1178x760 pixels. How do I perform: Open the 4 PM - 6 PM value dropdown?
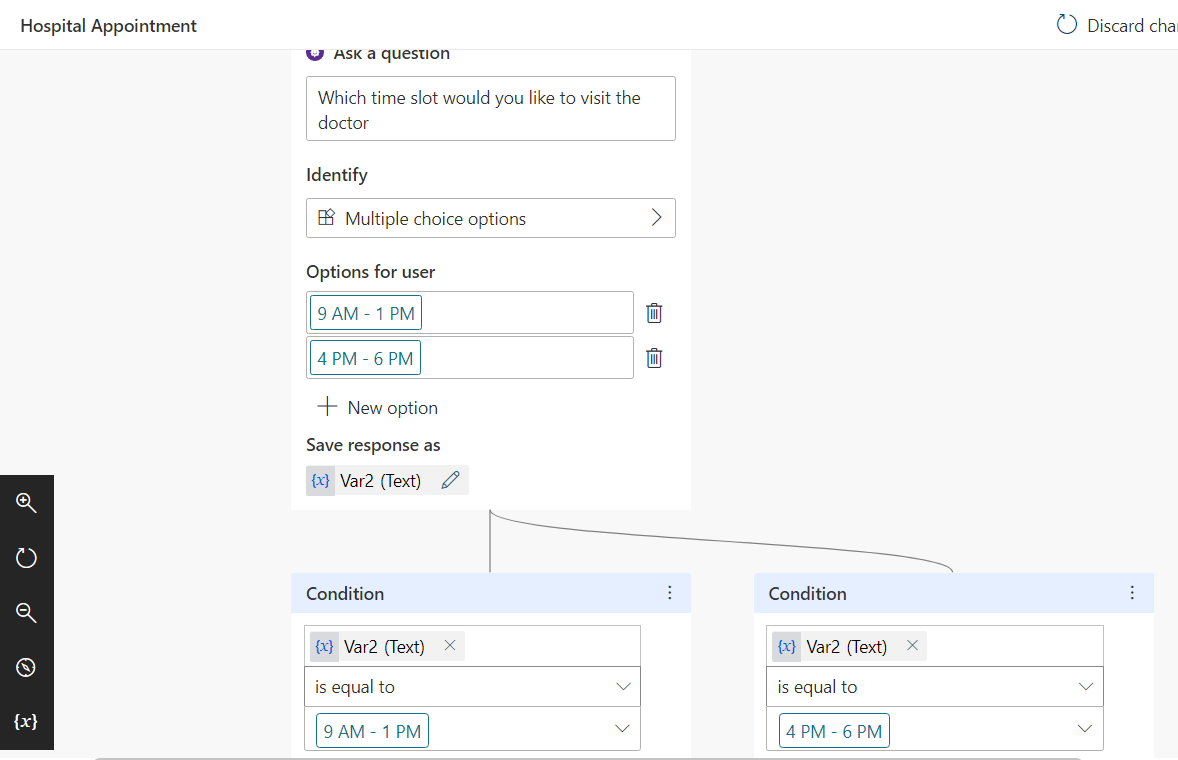[x=1084, y=728]
